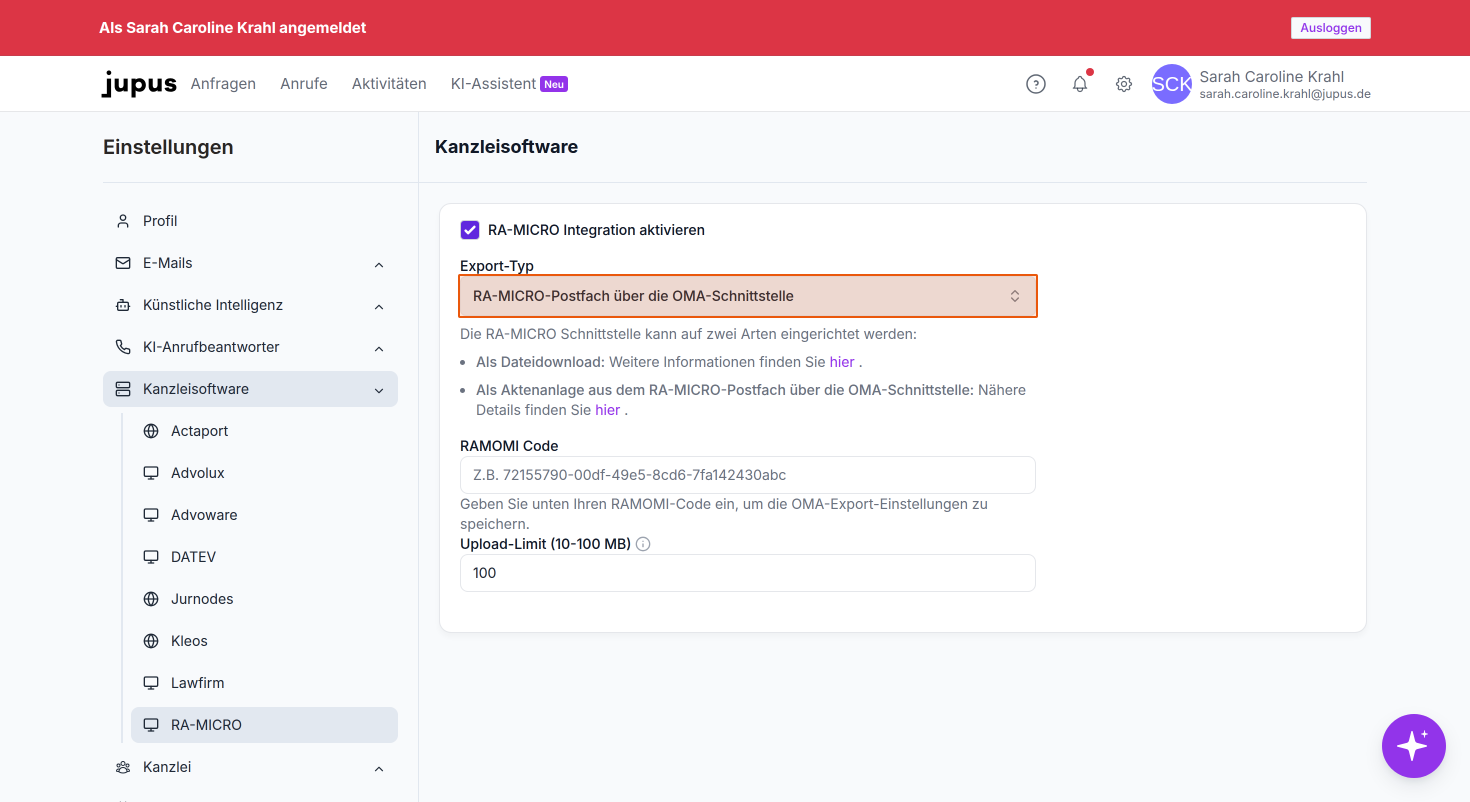1470x802 pixels.
Task: Select Kleos in the sidebar
Action: coord(264,641)
